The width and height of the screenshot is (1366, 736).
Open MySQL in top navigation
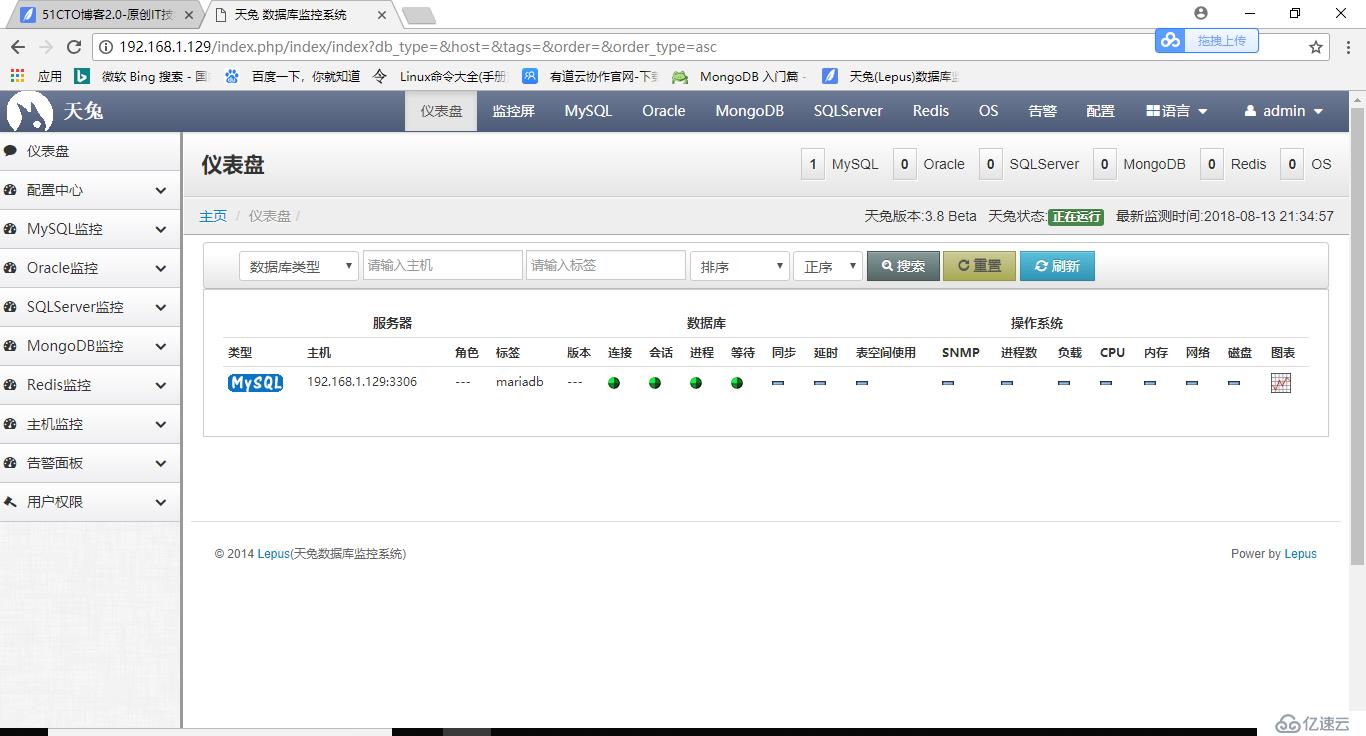click(x=588, y=111)
